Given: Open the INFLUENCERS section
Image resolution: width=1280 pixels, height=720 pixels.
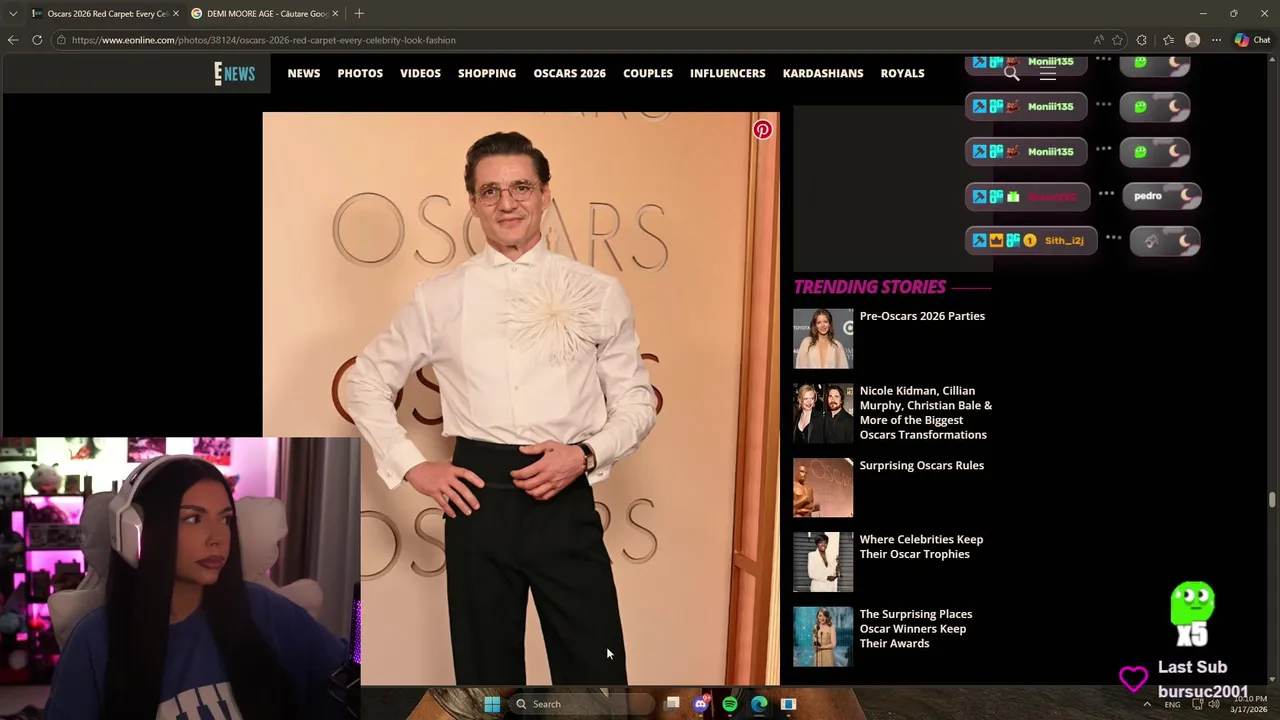Looking at the screenshot, I should coord(727,73).
